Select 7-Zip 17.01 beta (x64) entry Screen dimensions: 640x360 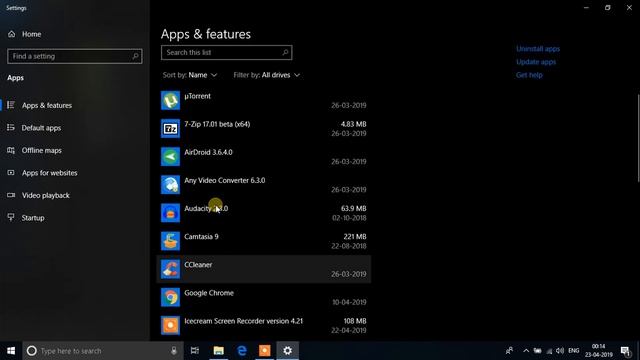[217, 124]
